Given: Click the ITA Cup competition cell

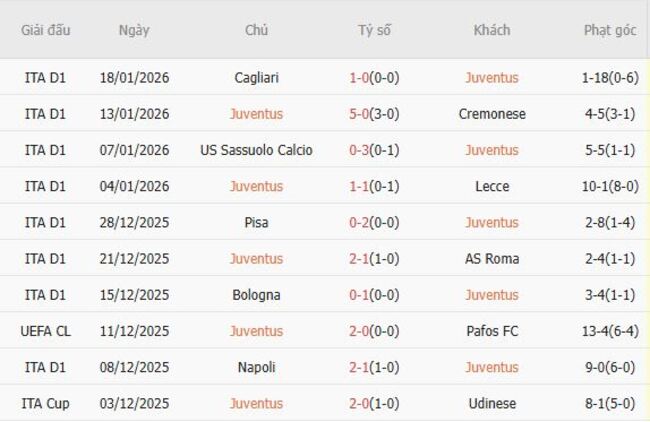Looking at the screenshot, I should tap(45, 403).
